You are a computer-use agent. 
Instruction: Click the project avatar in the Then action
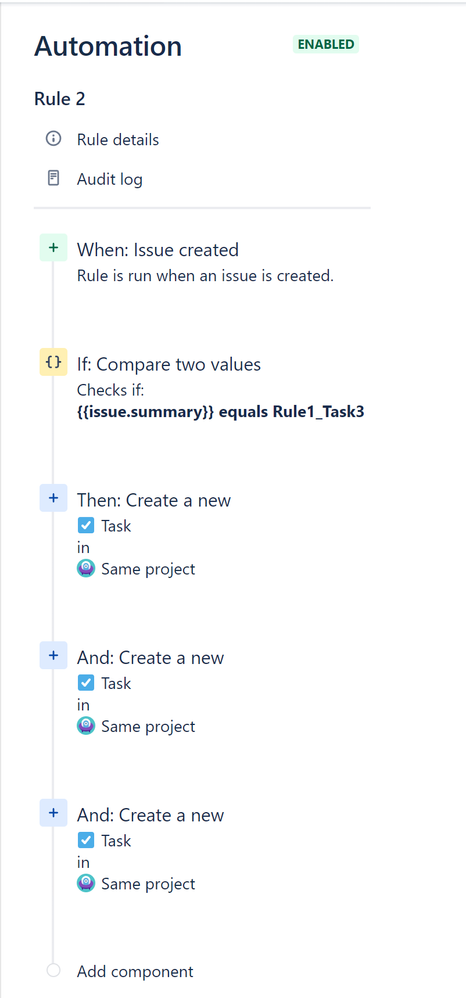[x=86, y=568]
